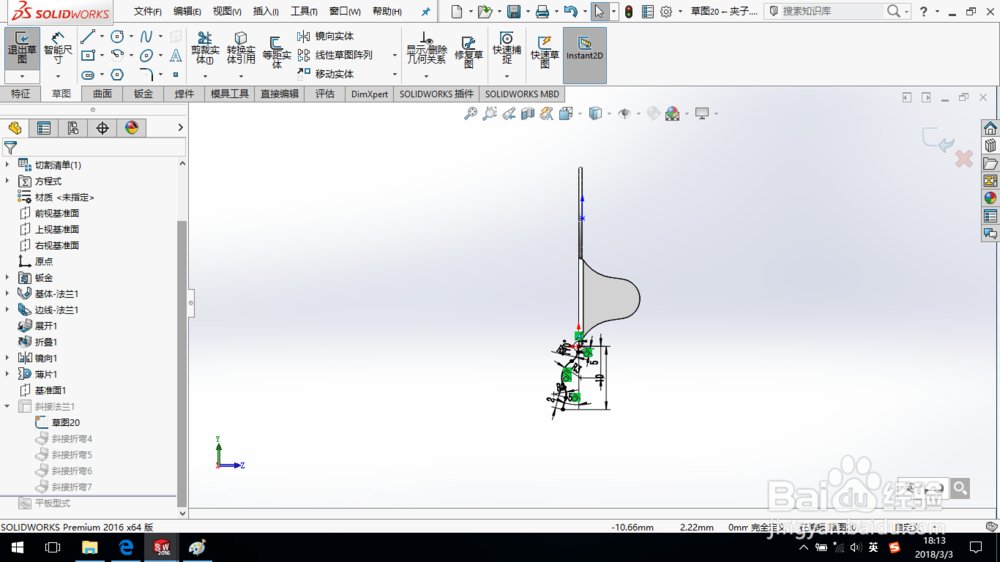Open dropdown under Smart Dimension (智能尺寸)
Image resolution: width=1000 pixels, height=562 pixels.
tap(57, 76)
